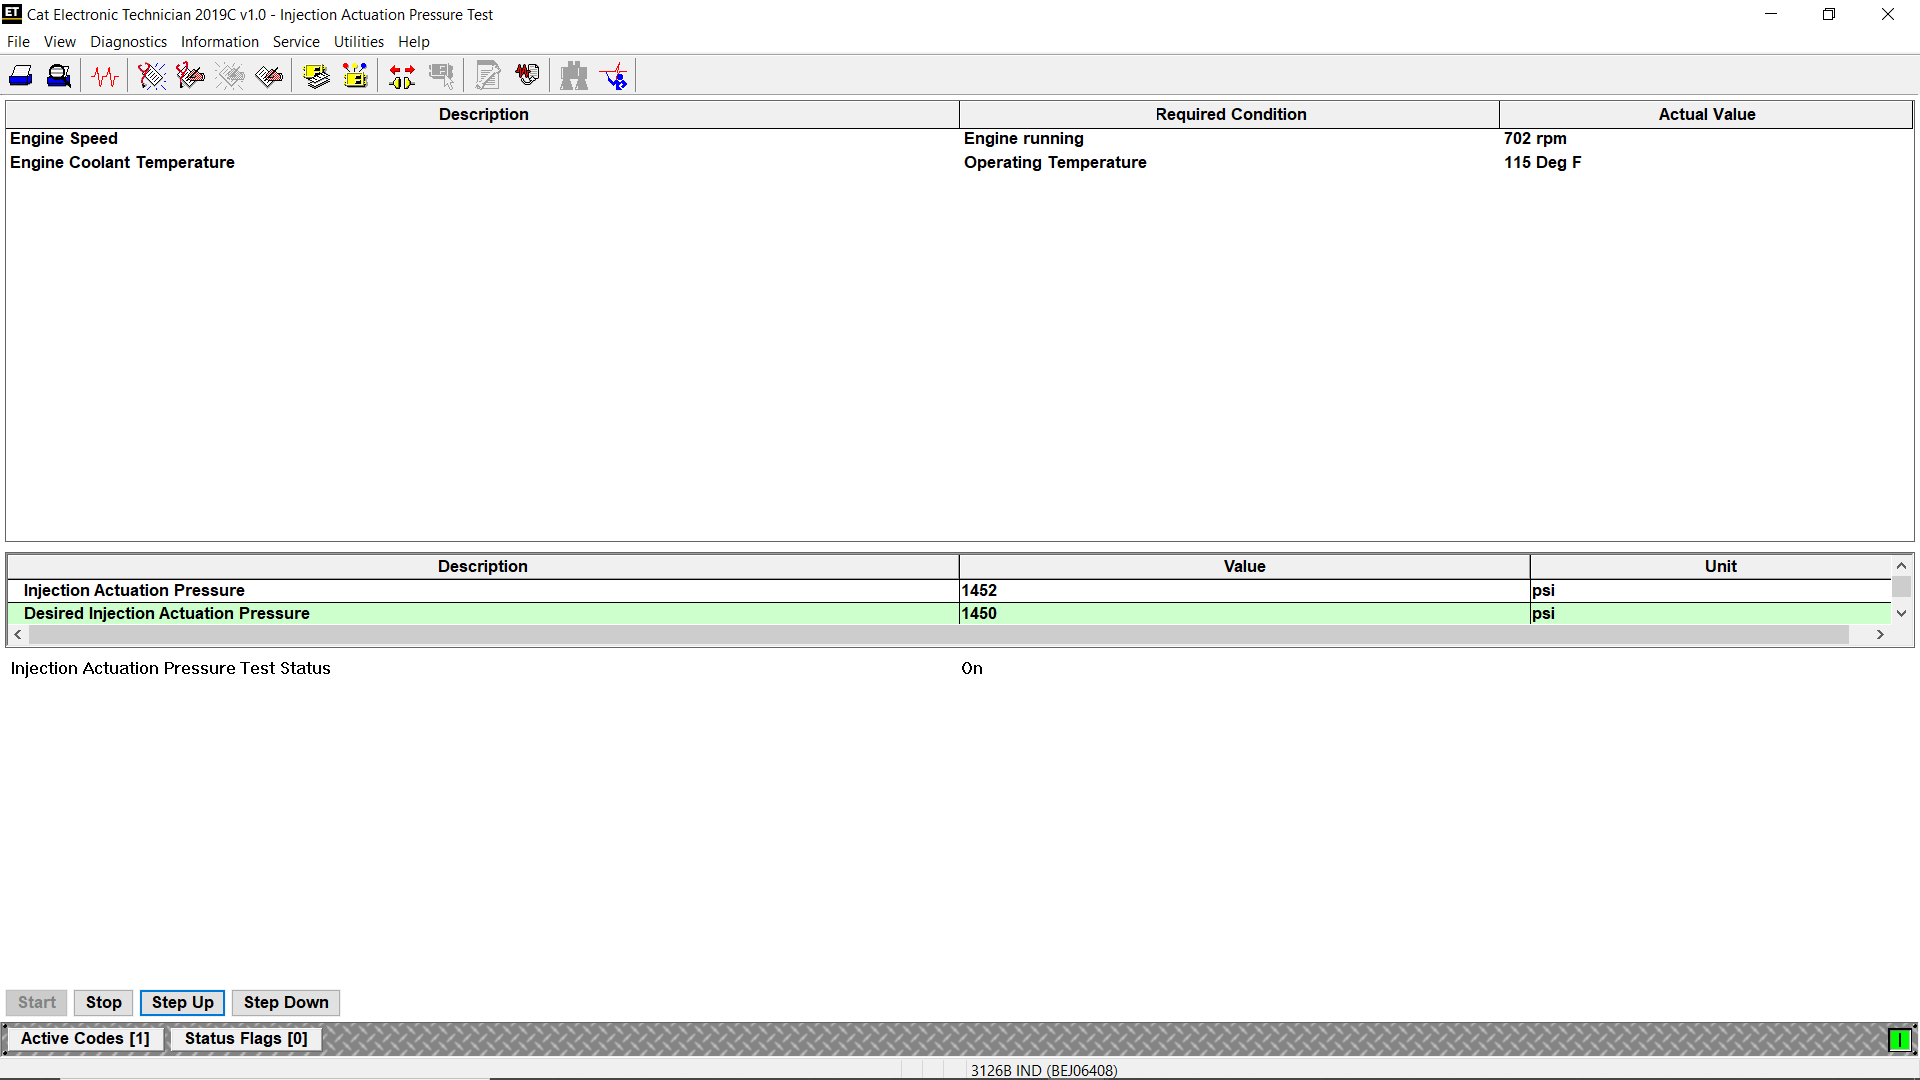Open the View menu
This screenshot has height=1080, width=1920.
(x=60, y=42)
